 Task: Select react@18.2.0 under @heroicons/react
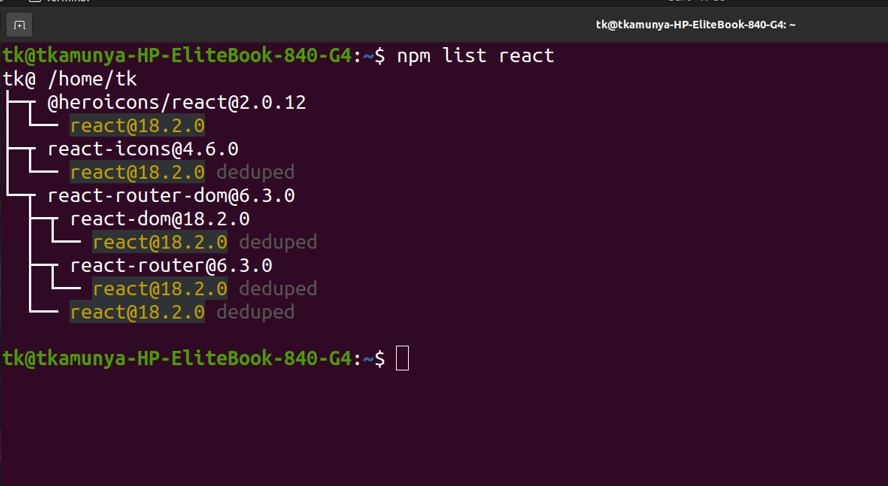coord(137,126)
